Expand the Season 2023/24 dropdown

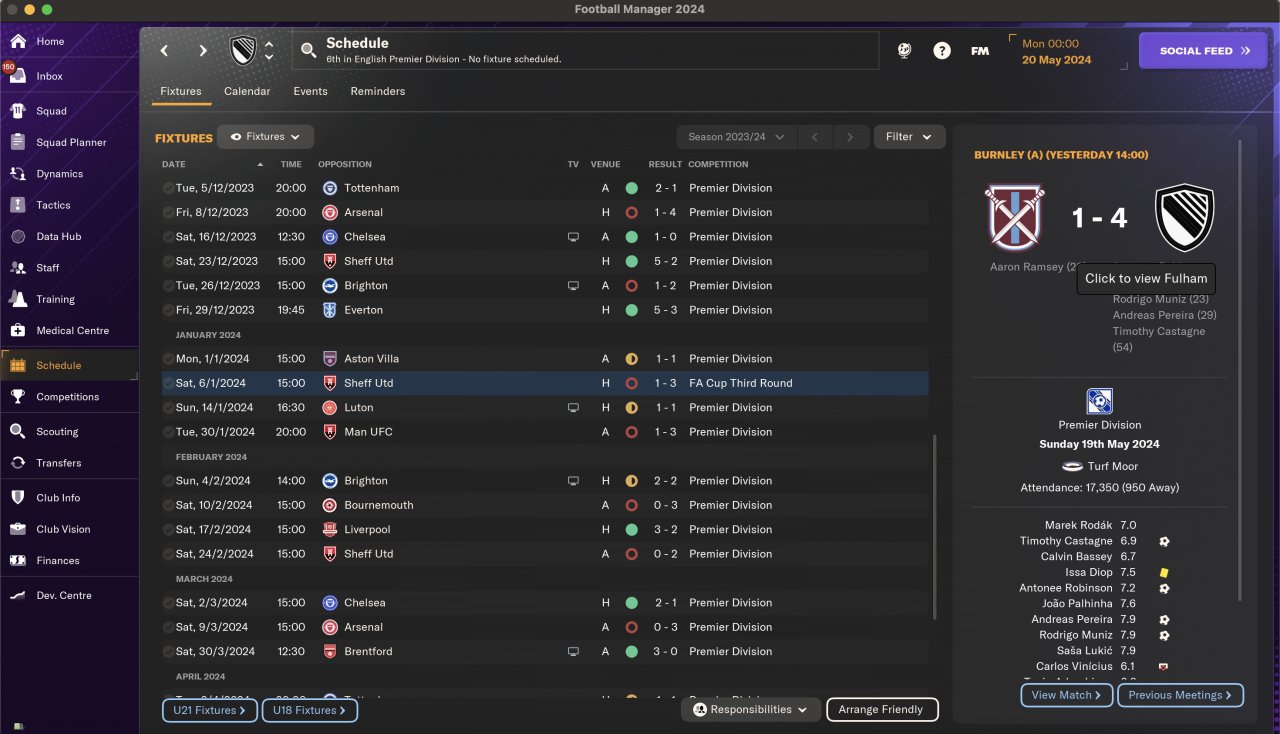736,137
